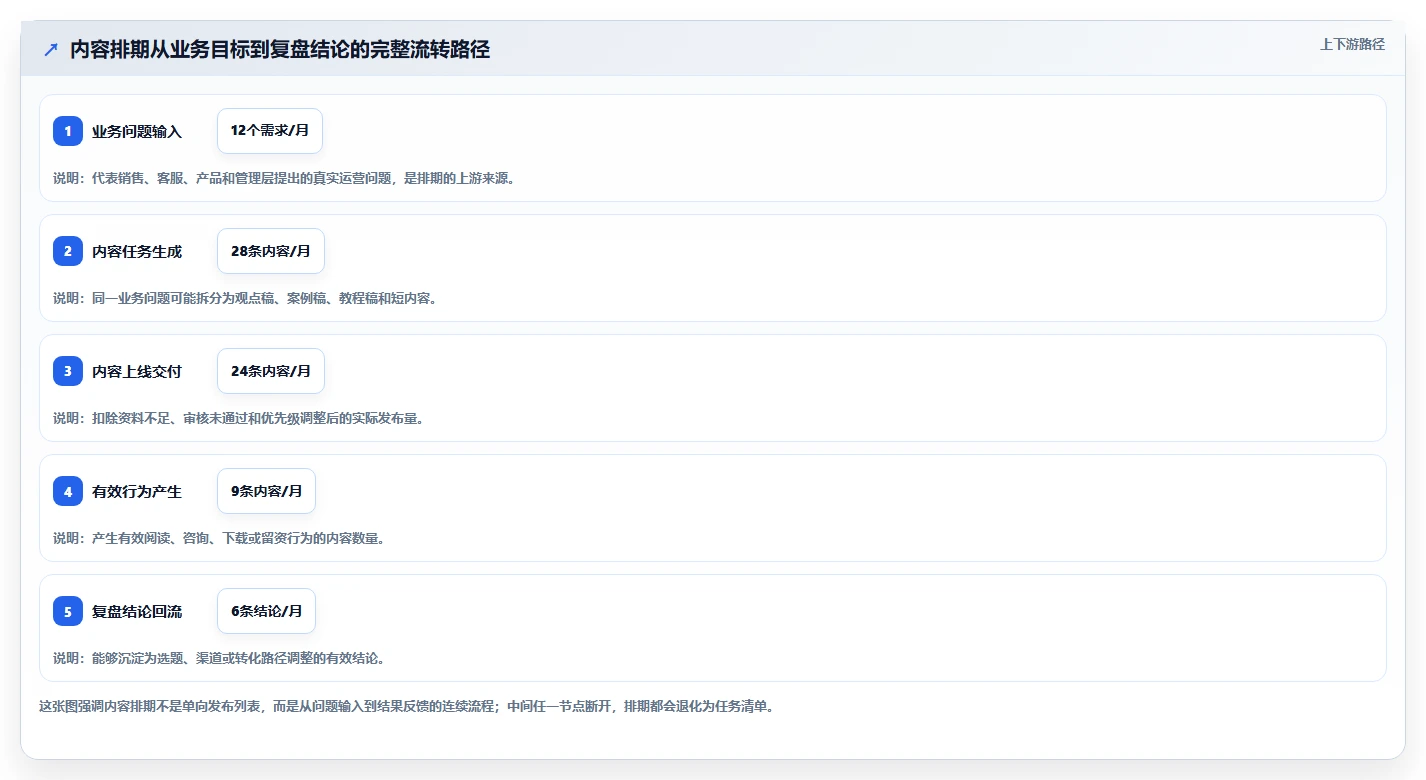The height and width of the screenshot is (780, 1426).
Task: Click the 内容上线交付 step label
Action: click(x=137, y=371)
